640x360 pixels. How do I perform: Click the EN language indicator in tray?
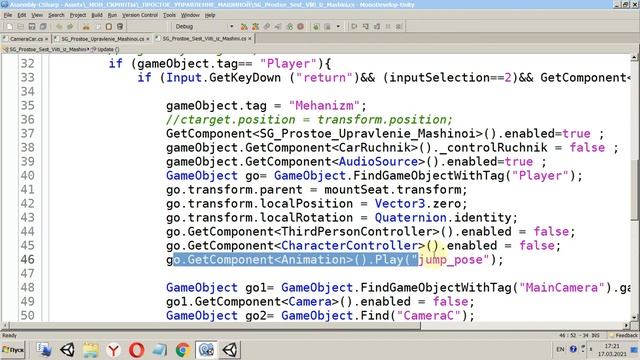pos(560,349)
